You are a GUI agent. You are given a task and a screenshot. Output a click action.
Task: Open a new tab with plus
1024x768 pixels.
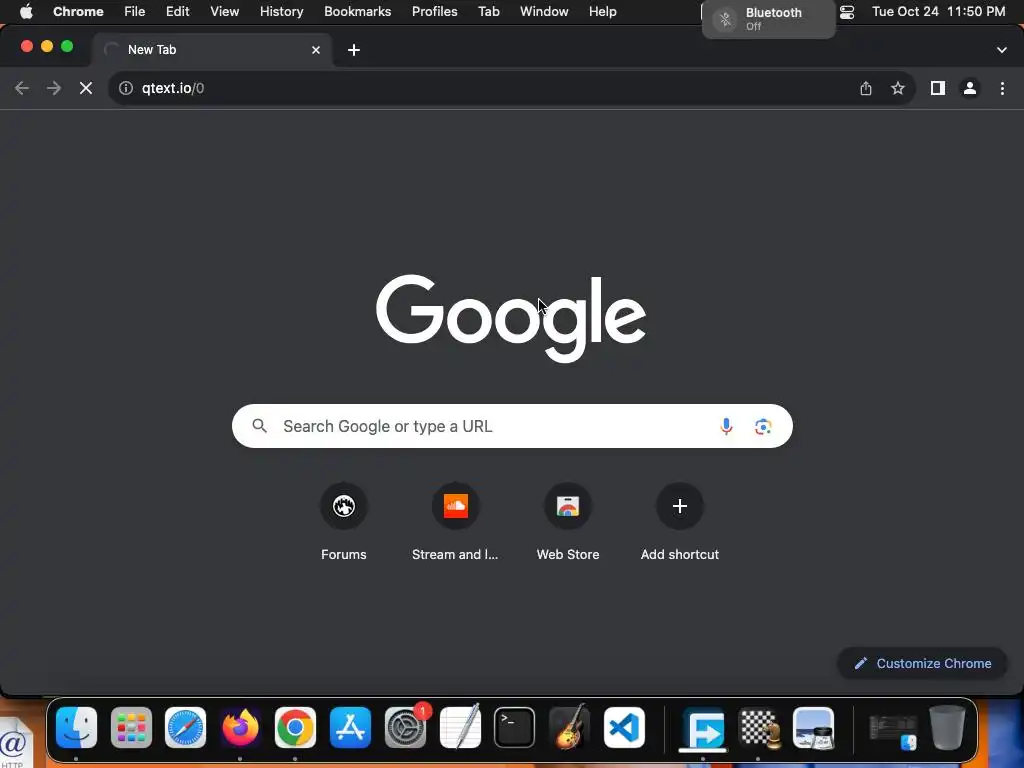354,50
